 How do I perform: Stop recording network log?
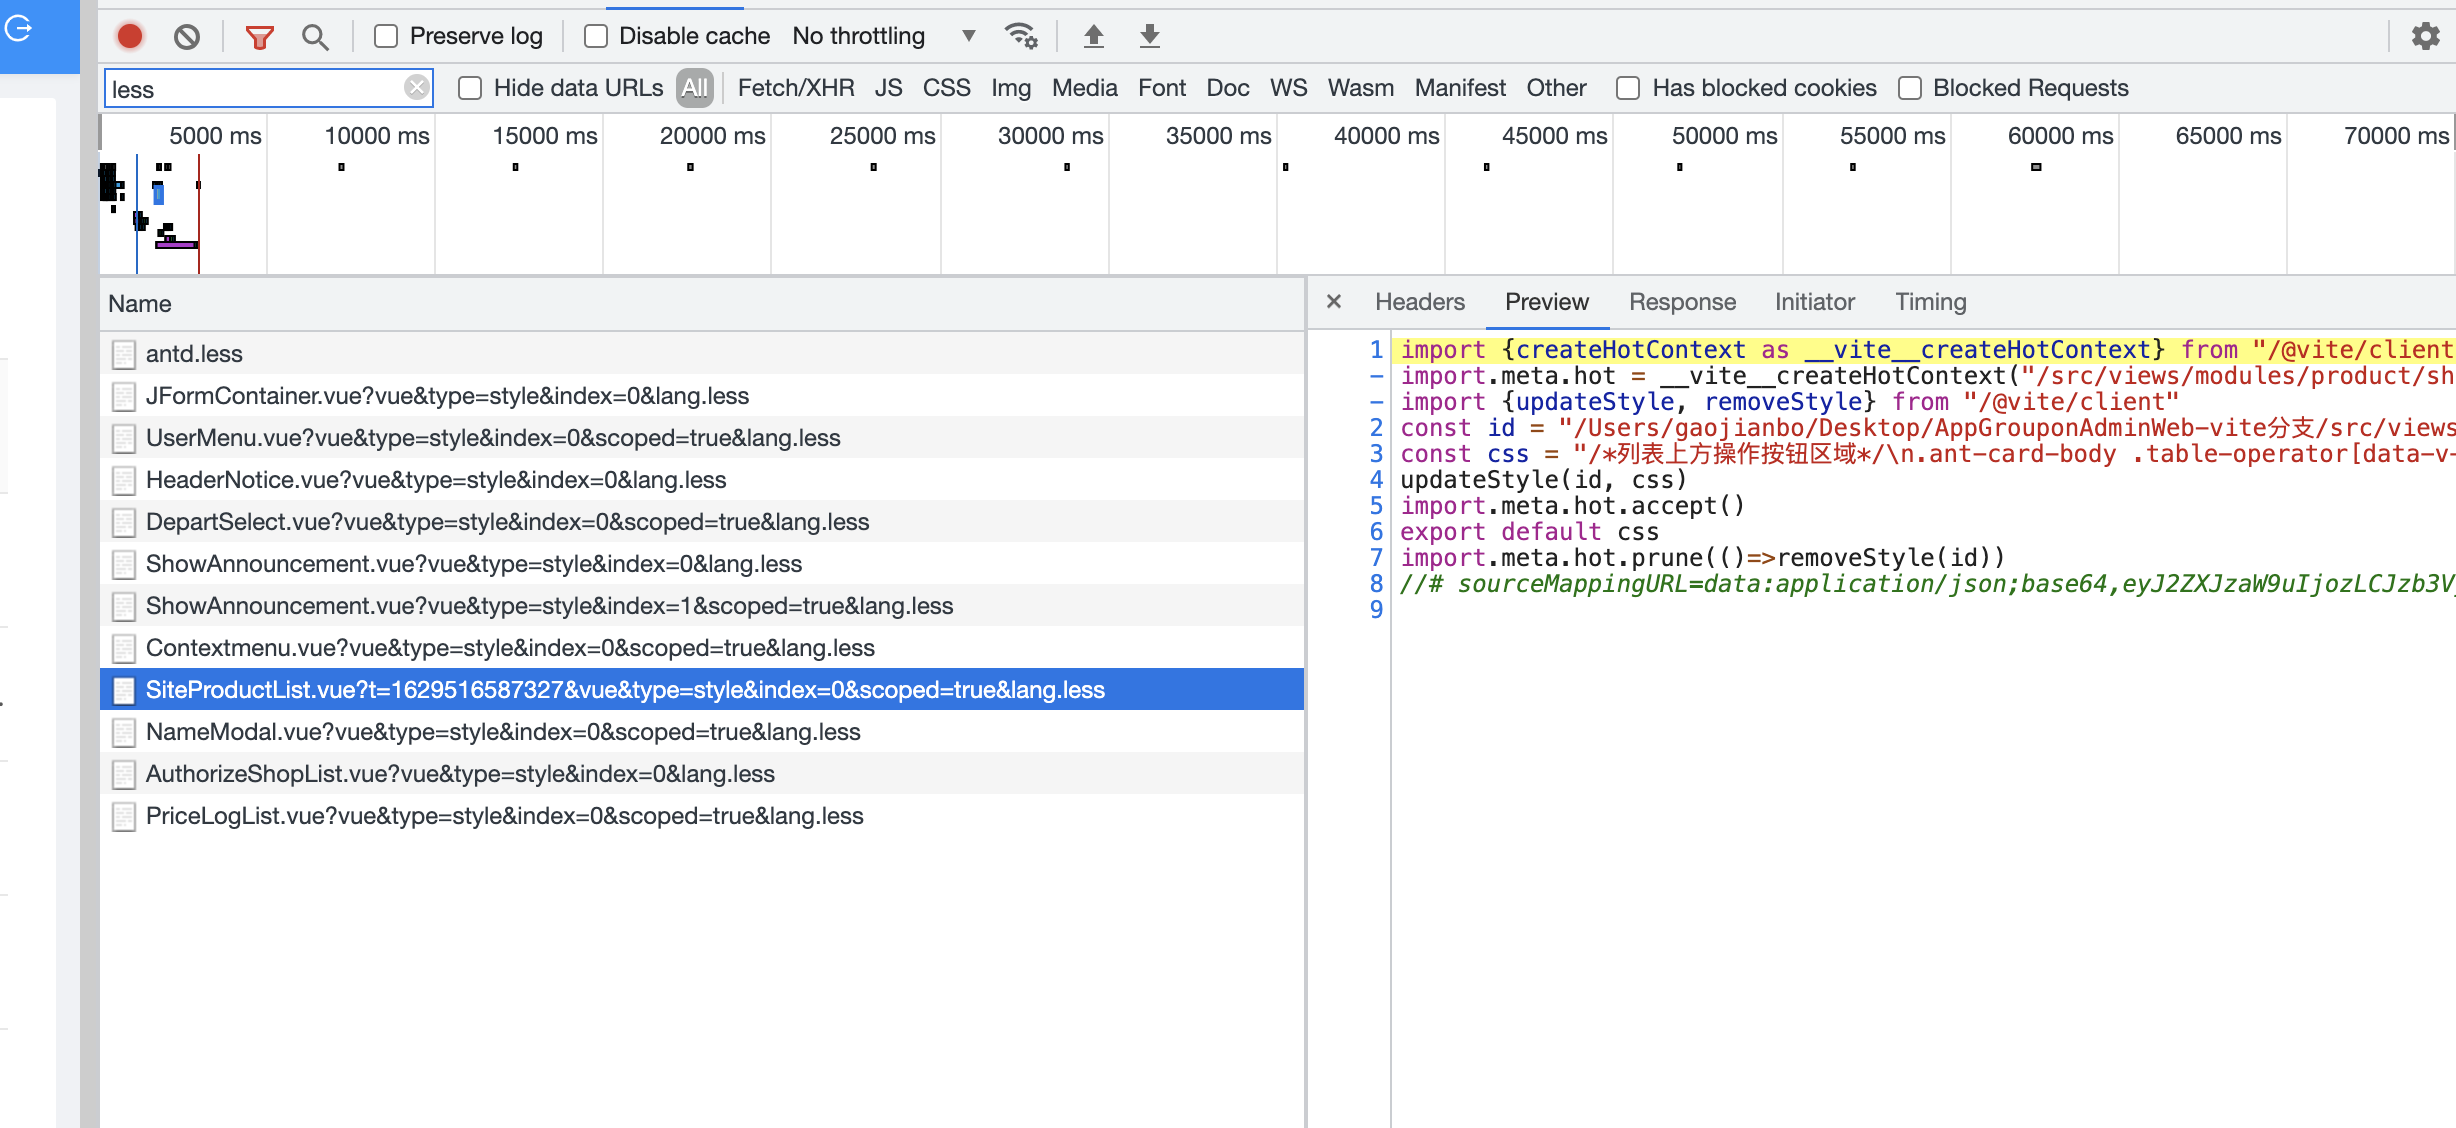128,35
